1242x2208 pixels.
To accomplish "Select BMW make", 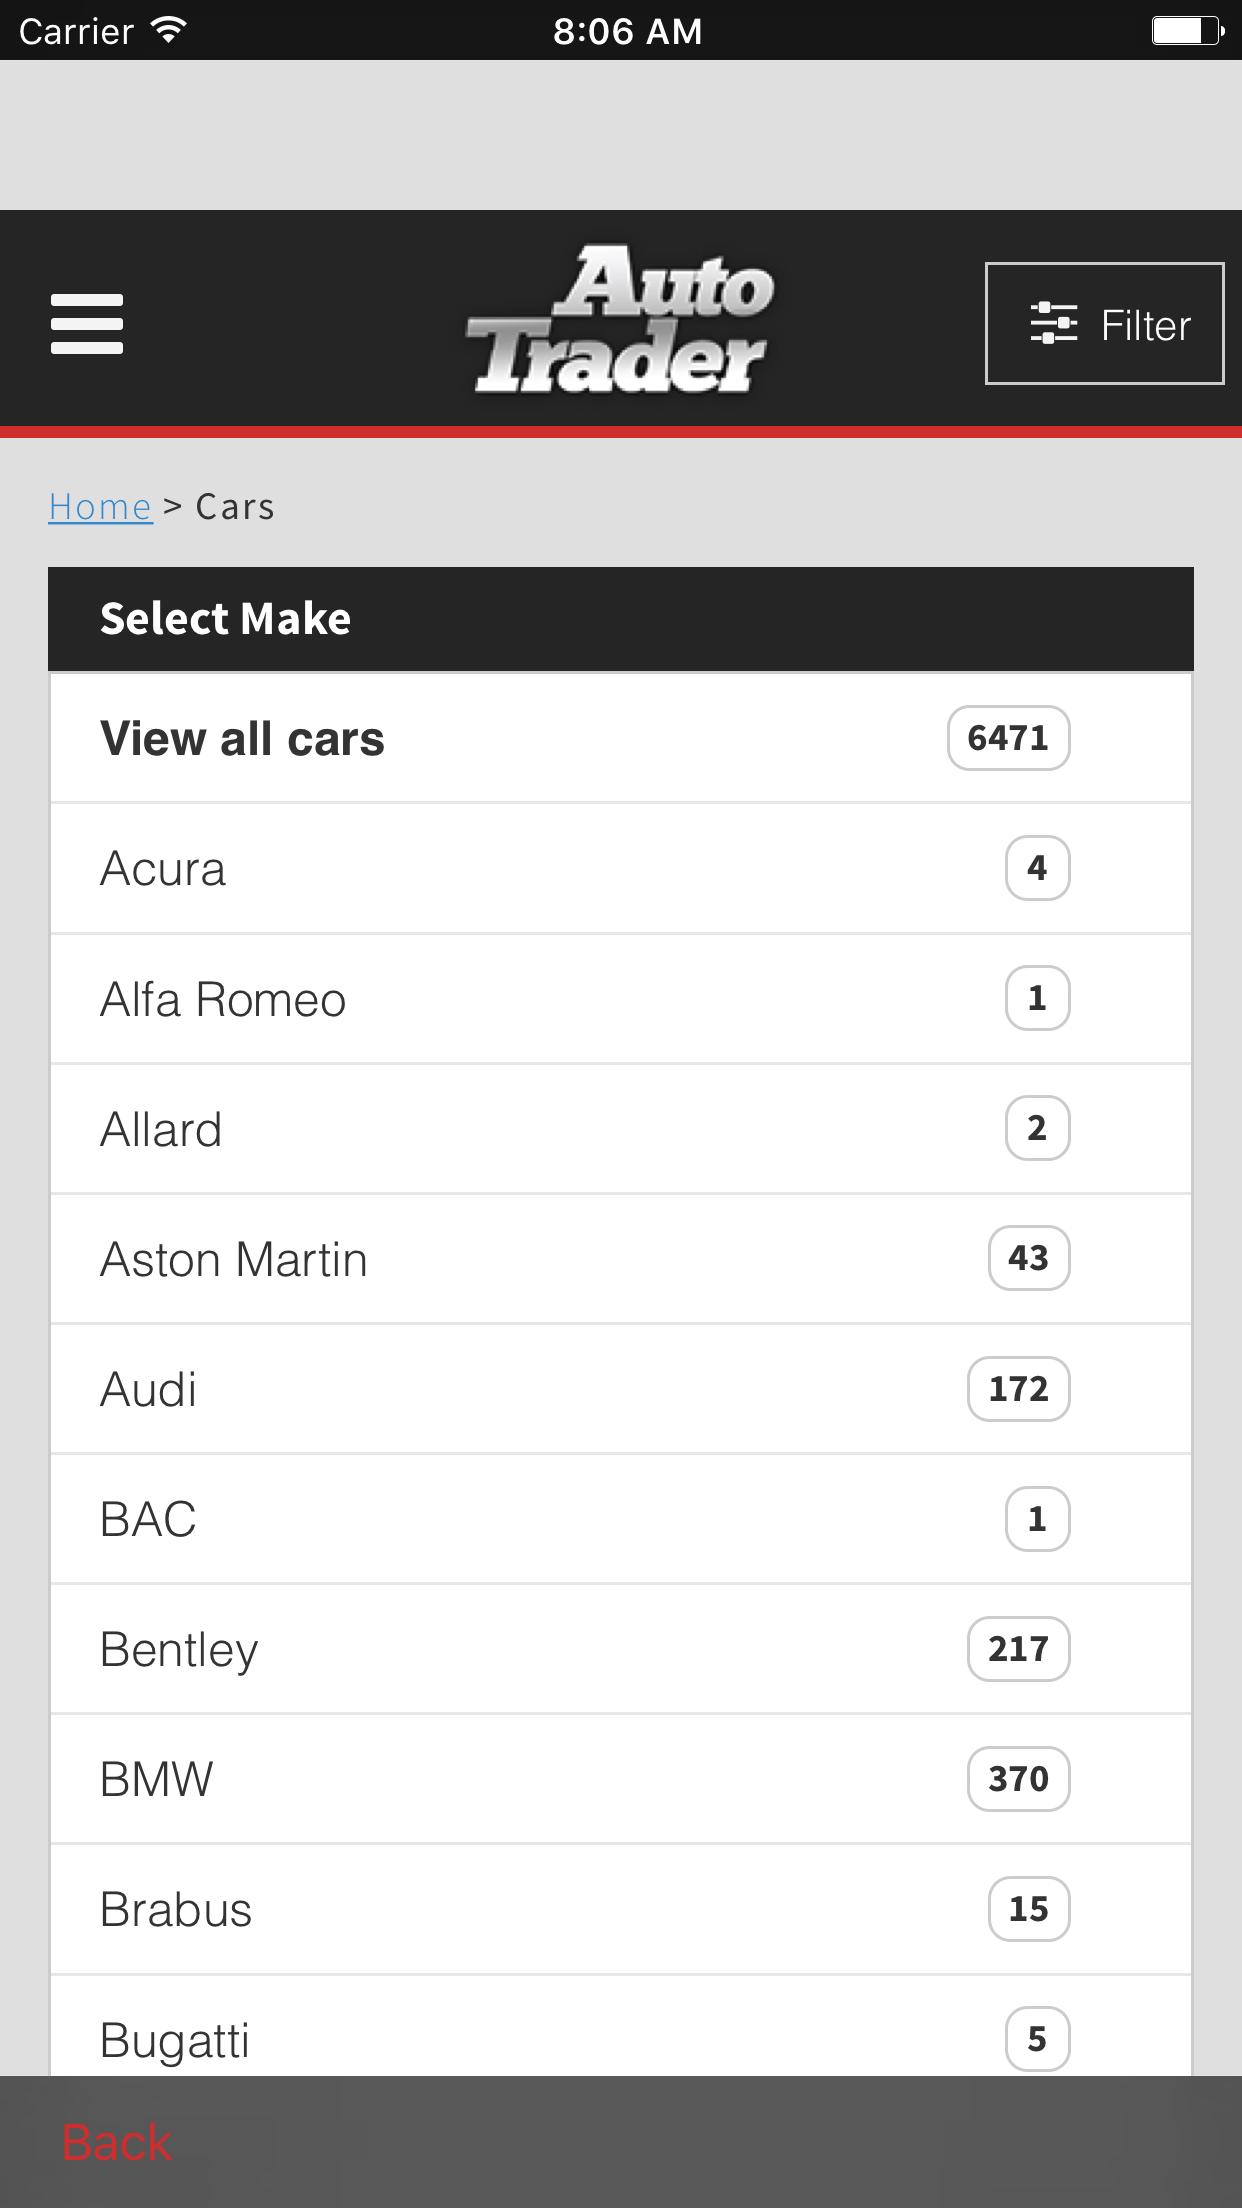I will point(621,1778).
